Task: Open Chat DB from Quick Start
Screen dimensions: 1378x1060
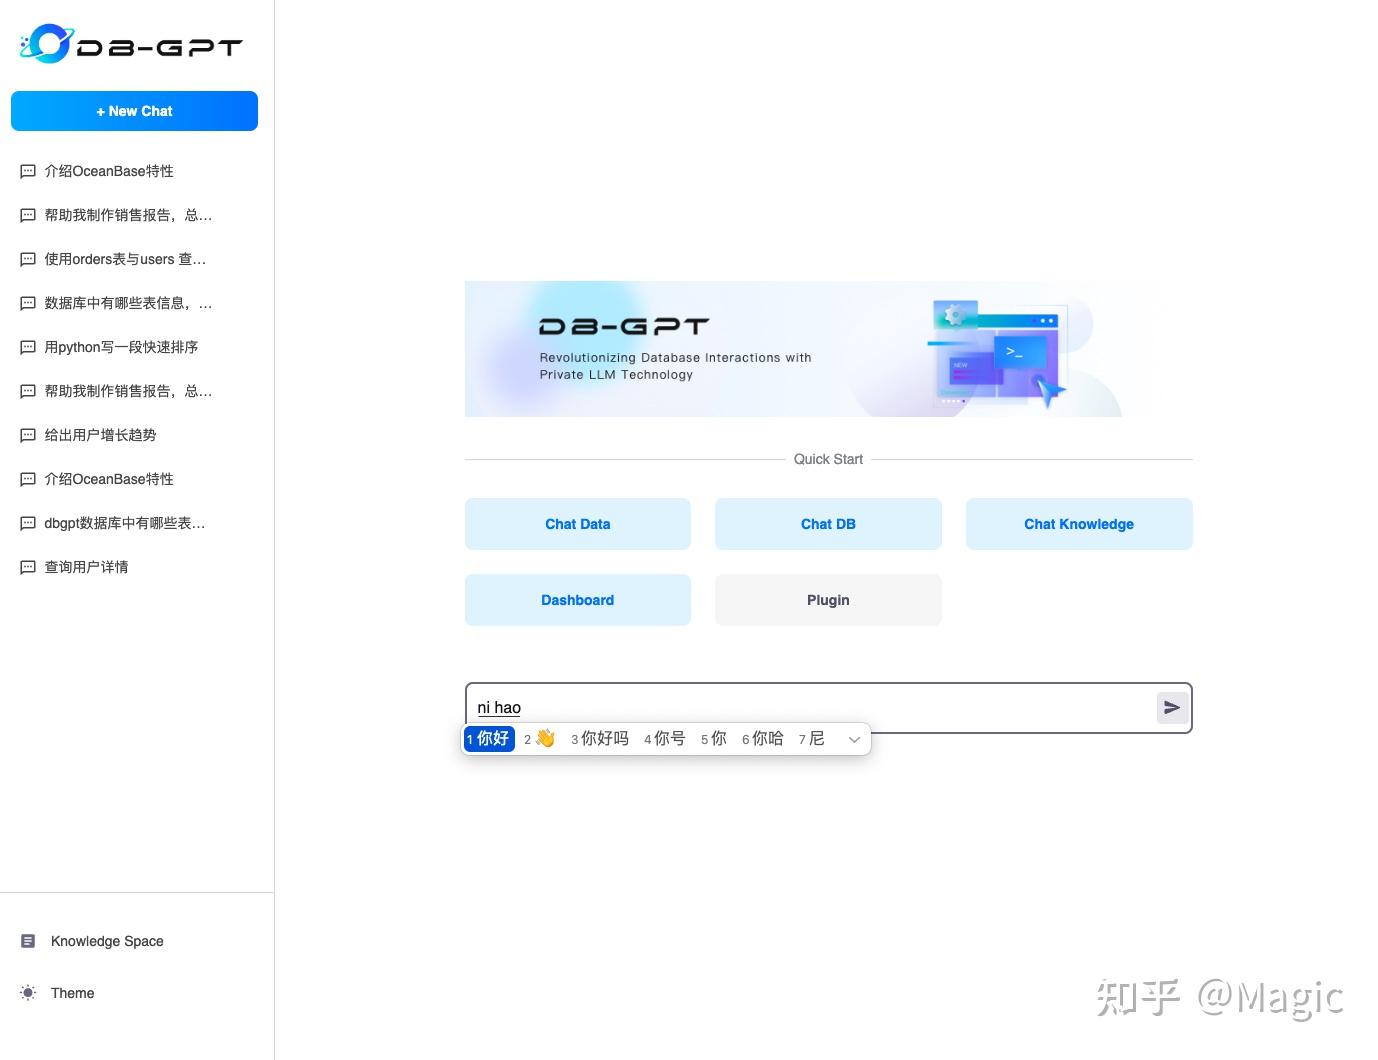Action: coord(828,523)
